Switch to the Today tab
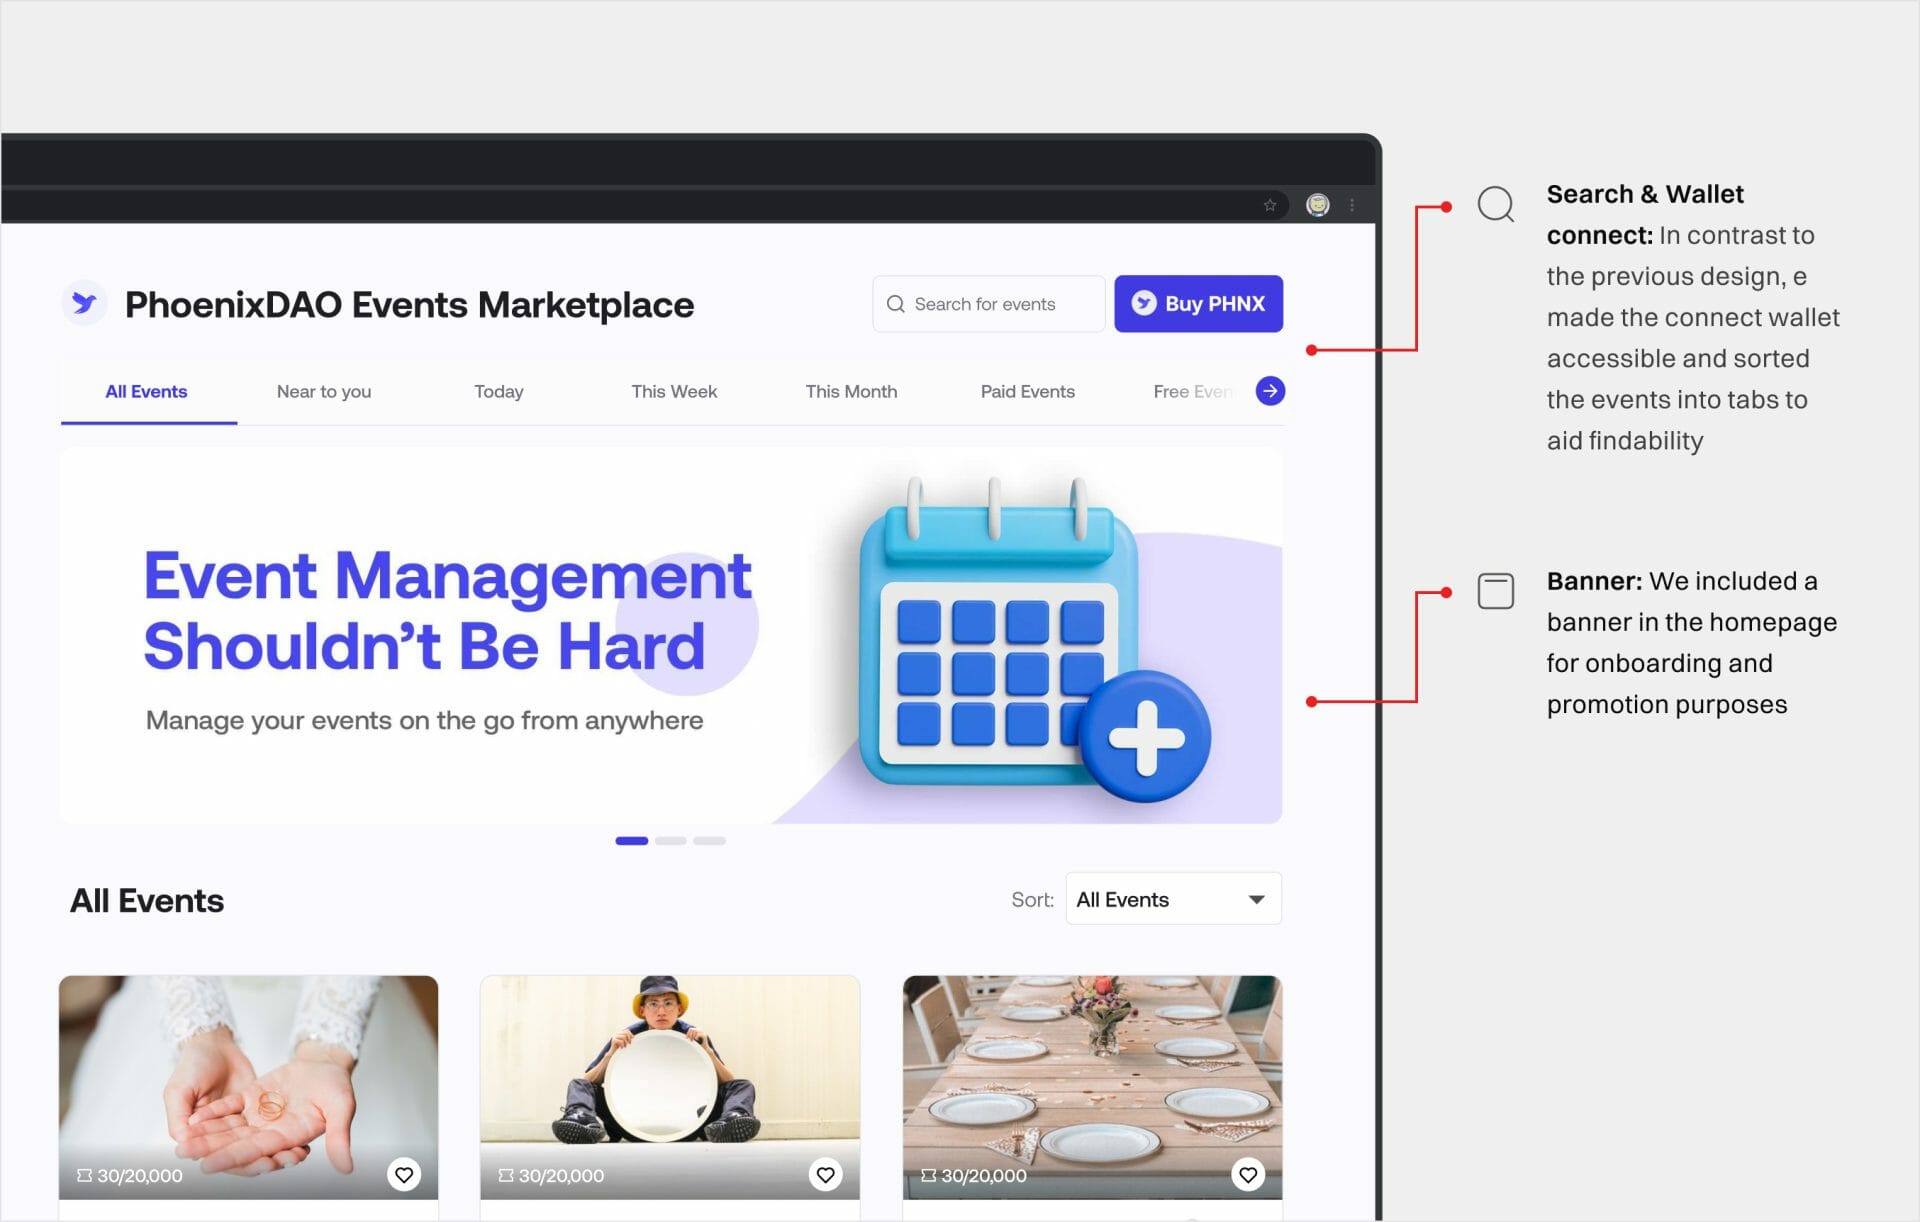Image resolution: width=1920 pixels, height=1222 pixels. coord(499,392)
